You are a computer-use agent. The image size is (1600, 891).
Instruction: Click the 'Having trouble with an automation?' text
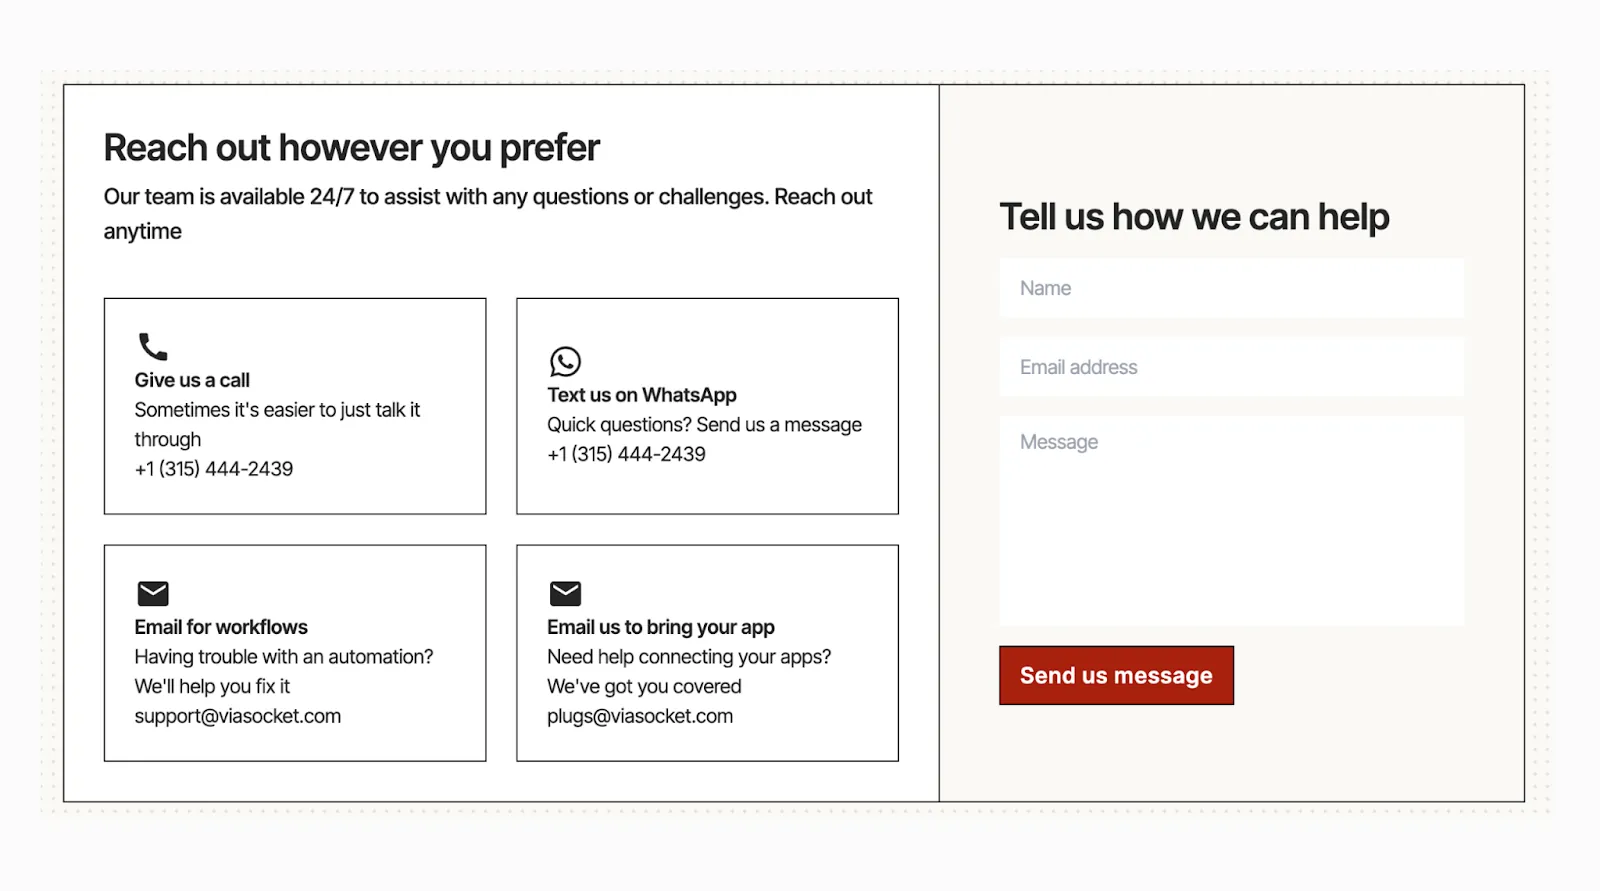click(x=284, y=657)
